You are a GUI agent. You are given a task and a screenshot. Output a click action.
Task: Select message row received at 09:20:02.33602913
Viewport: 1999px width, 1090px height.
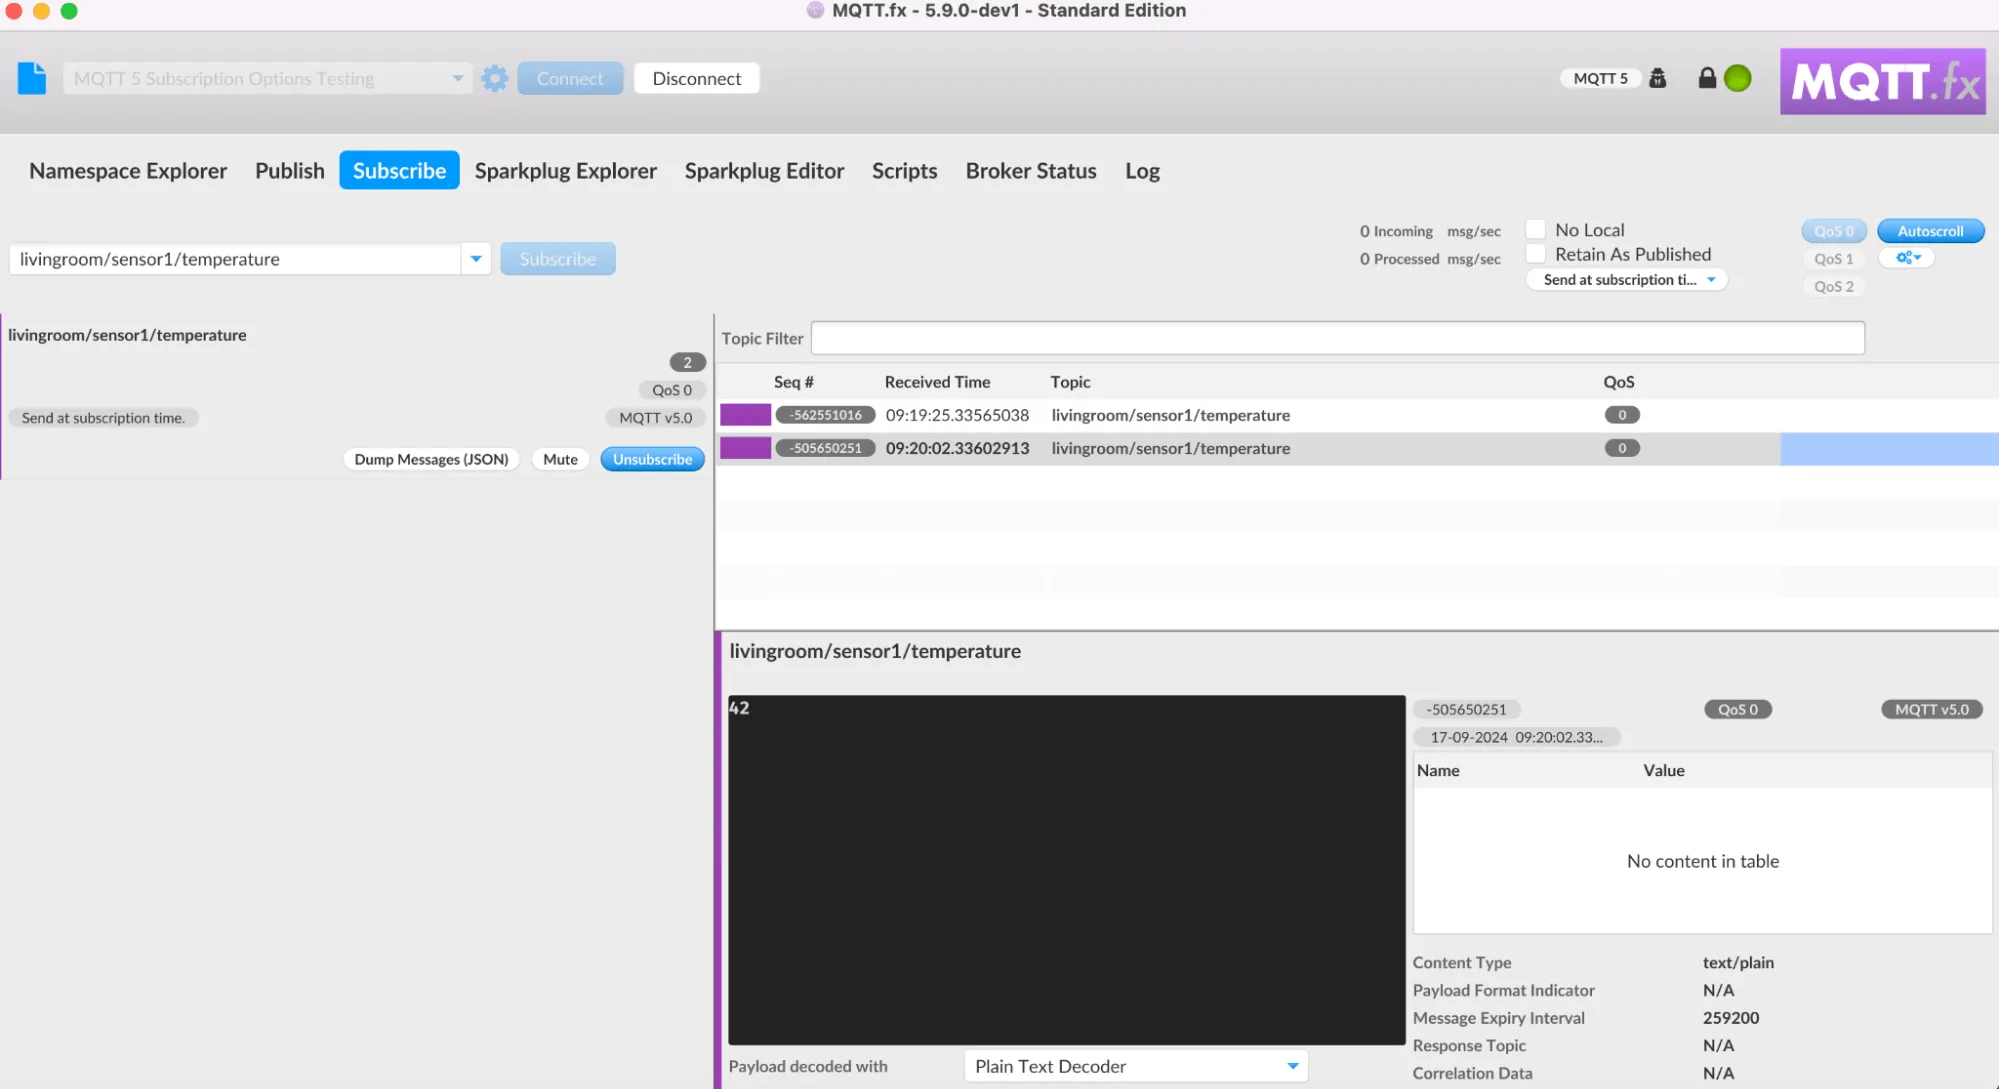1358,448
